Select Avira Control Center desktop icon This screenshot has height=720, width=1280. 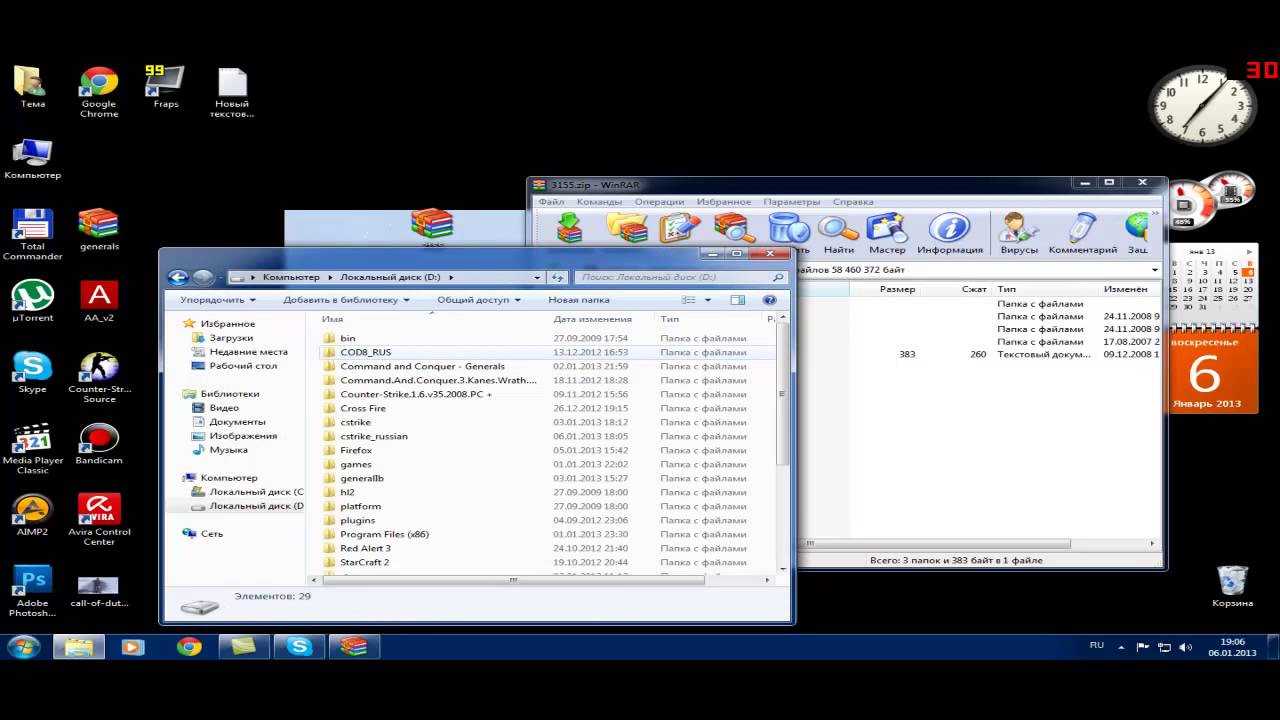coord(99,520)
